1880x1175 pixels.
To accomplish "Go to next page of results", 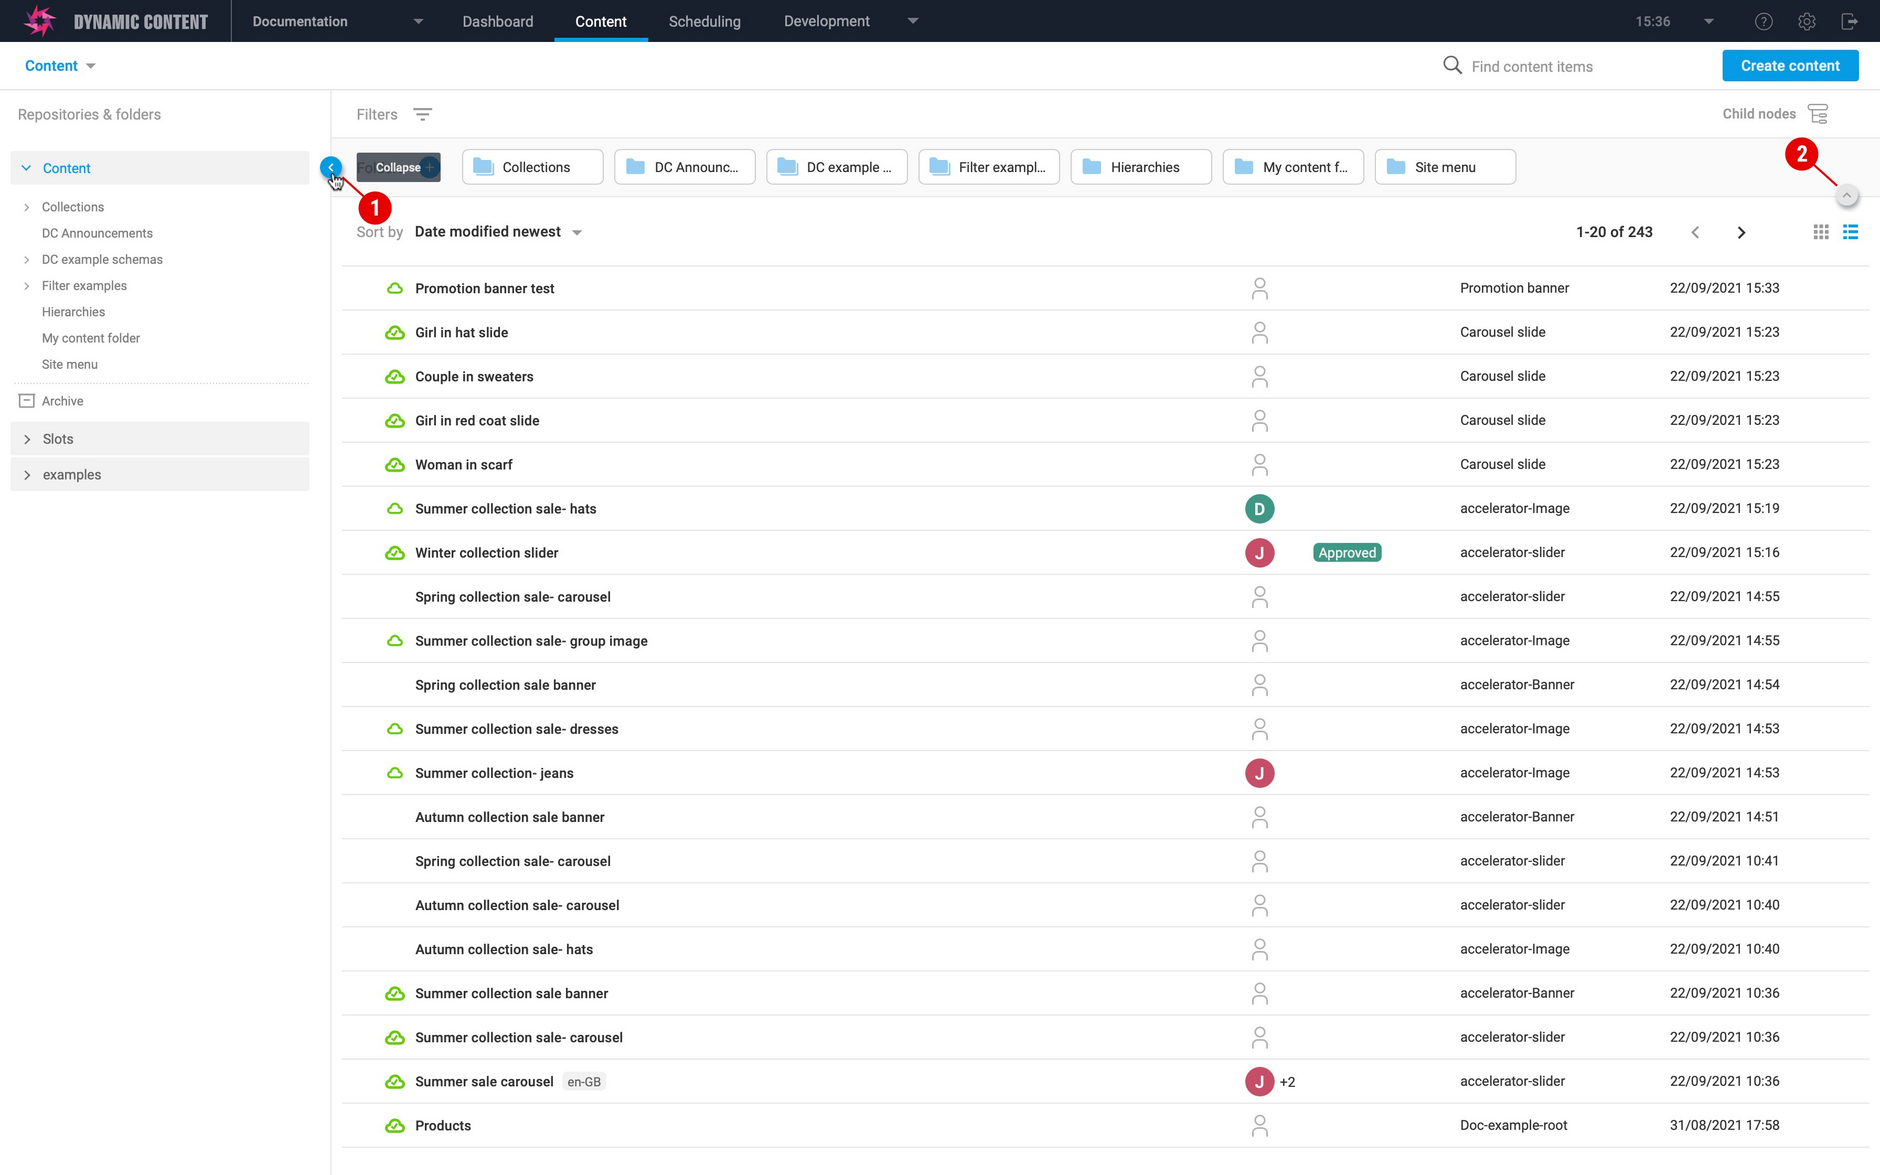I will tap(1741, 232).
